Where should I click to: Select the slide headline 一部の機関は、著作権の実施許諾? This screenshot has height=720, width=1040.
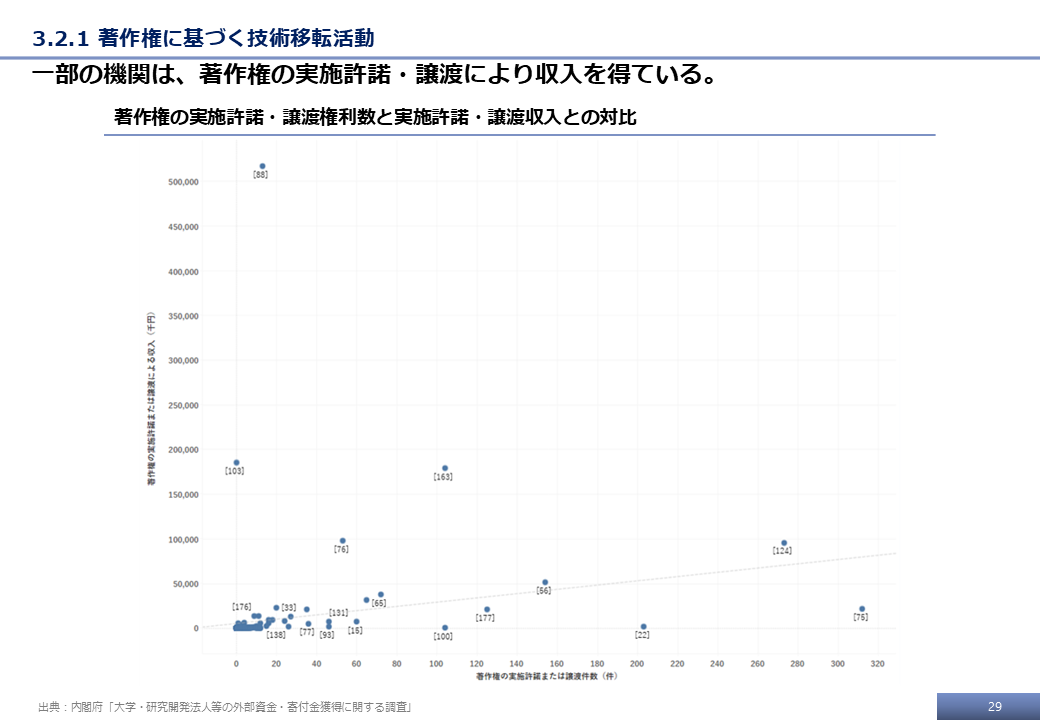(x=374, y=77)
